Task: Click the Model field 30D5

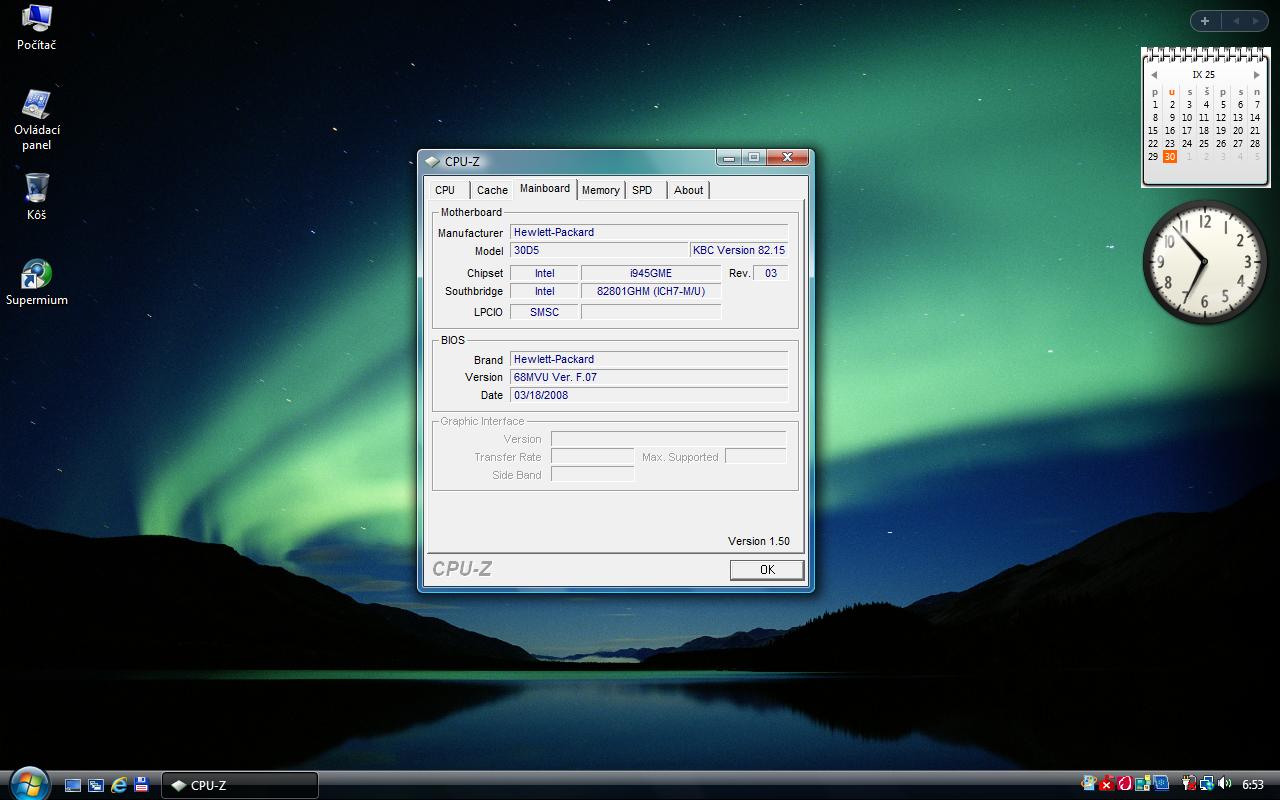Action: [x=599, y=250]
